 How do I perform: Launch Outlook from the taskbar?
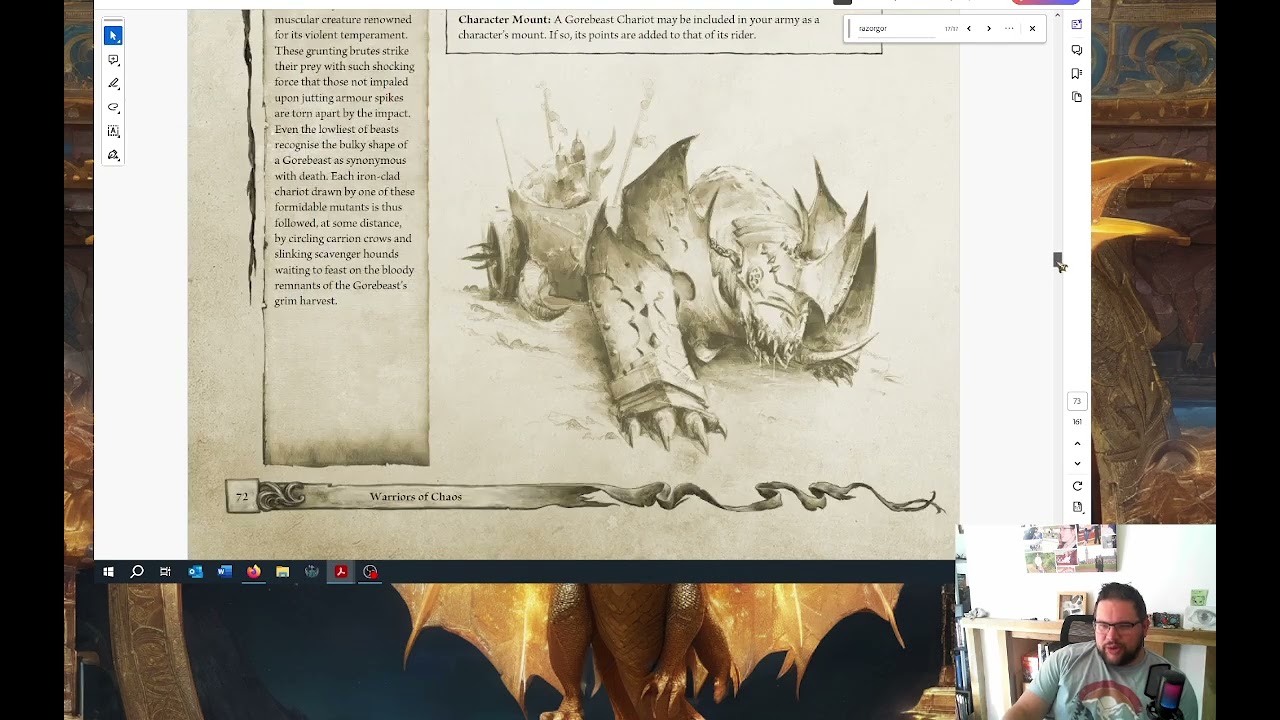(195, 572)
